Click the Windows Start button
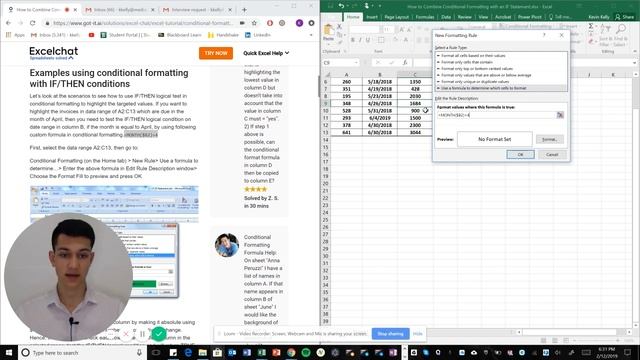This screenshot has width=640, height=360. click(9, 352)
